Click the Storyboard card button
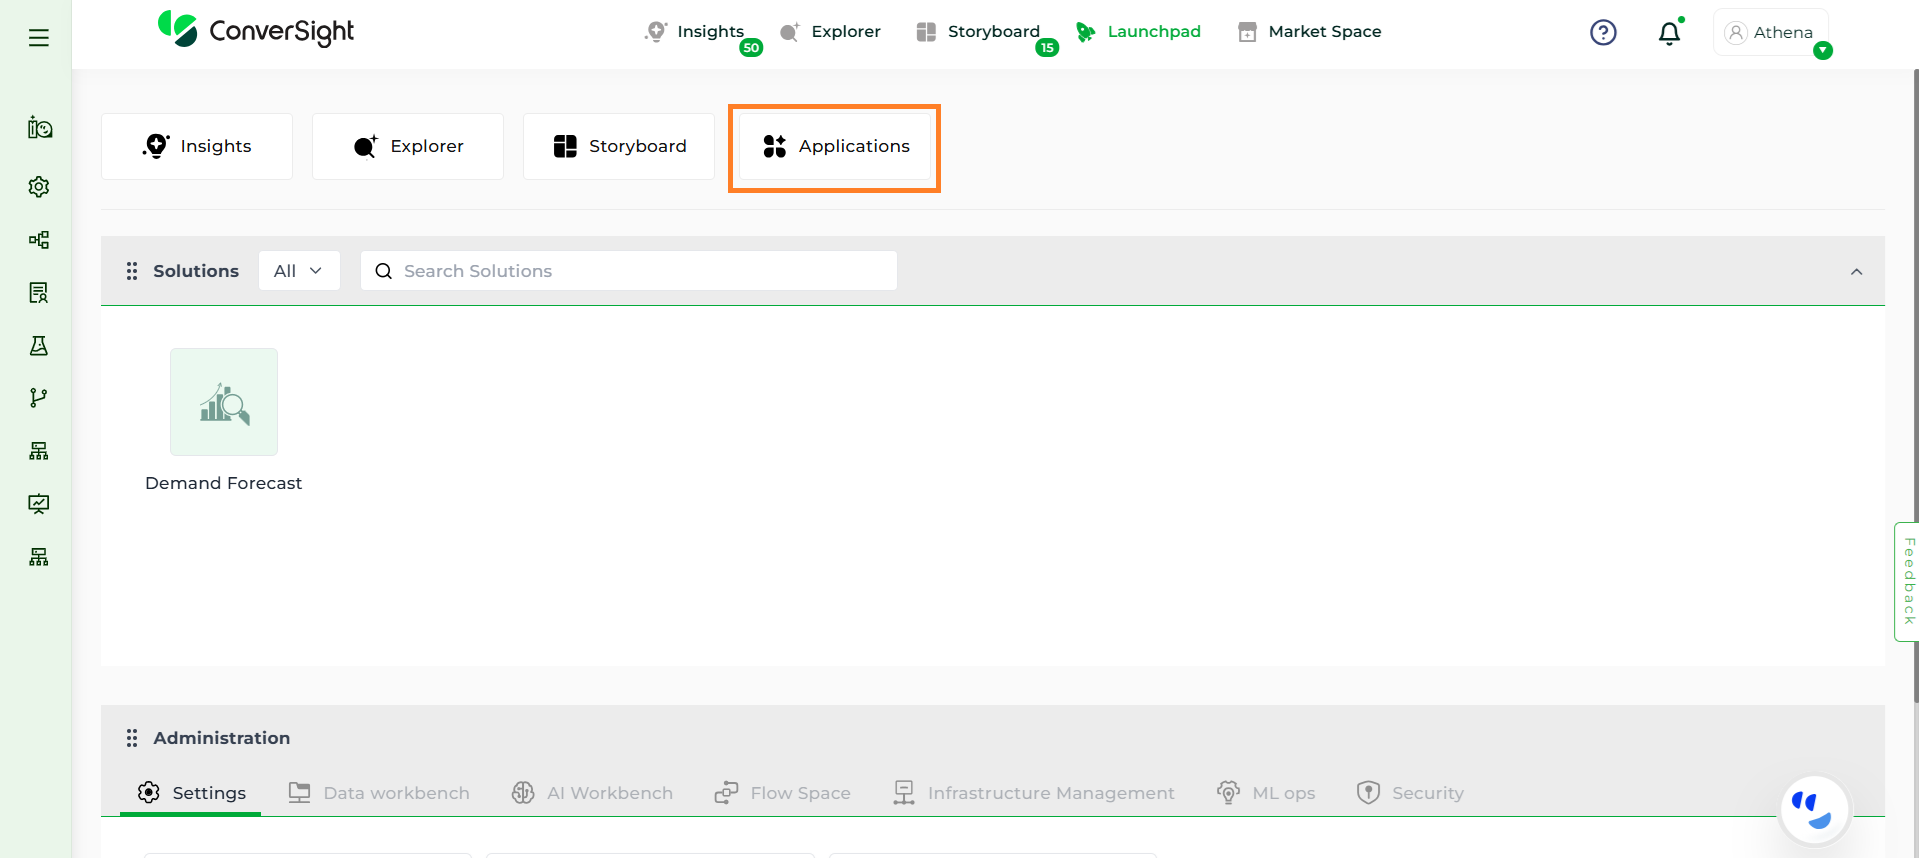1919x858 pixels. click(x=619, y=147)
